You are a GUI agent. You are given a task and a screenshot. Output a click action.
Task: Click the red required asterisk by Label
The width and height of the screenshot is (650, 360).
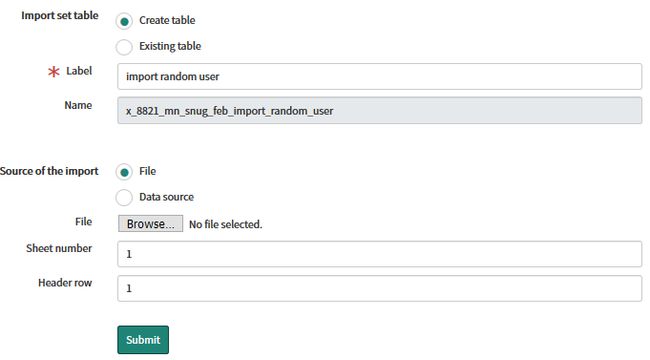pyautogui.click(x=53, y=72)
